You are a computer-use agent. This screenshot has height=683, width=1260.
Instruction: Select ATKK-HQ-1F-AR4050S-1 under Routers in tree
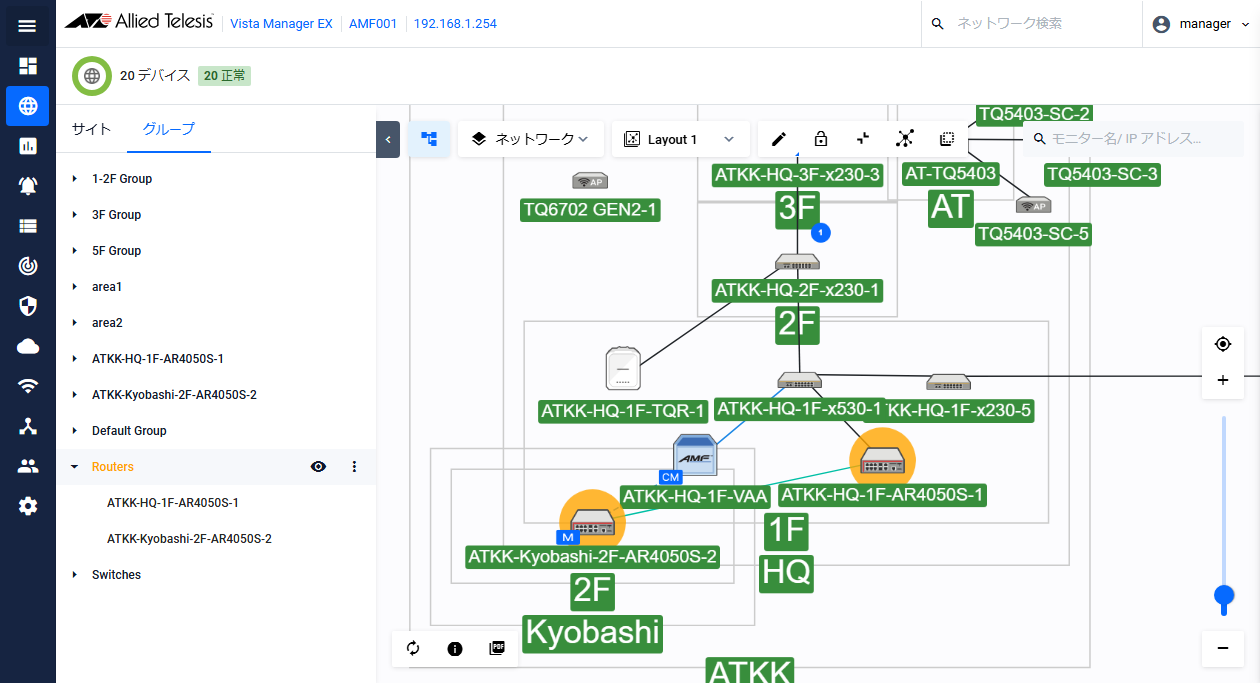[173, 503]
